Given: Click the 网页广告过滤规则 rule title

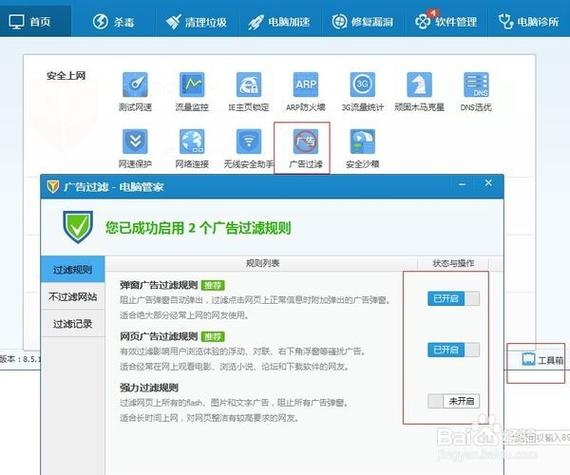Looking at the screenshot, I should (158, 337).
